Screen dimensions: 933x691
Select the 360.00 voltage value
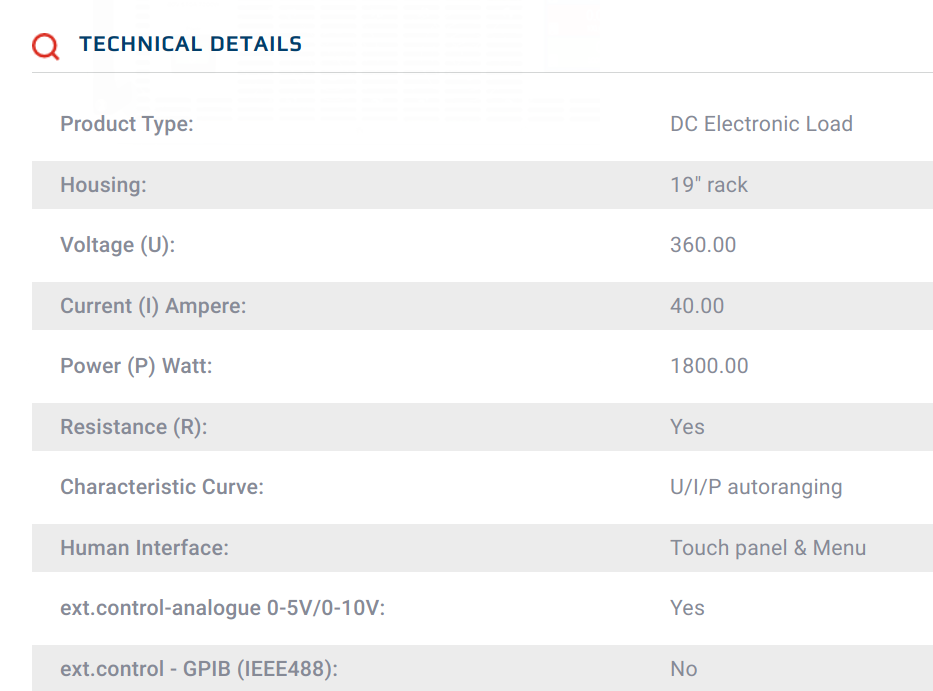(703, 245)
